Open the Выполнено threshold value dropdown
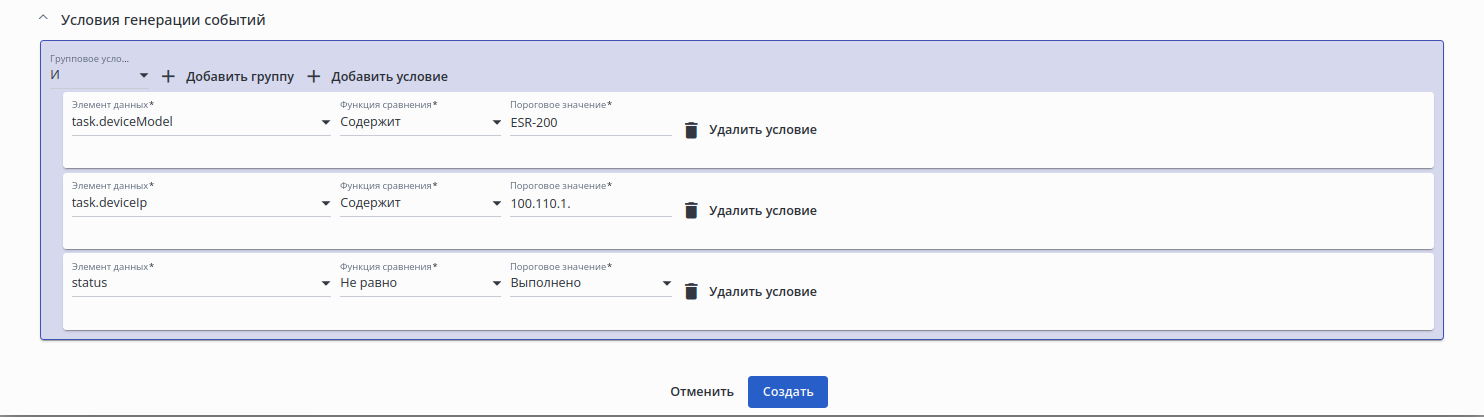The height and width of the screenshot is (417, 1484). tap(590, 283)
